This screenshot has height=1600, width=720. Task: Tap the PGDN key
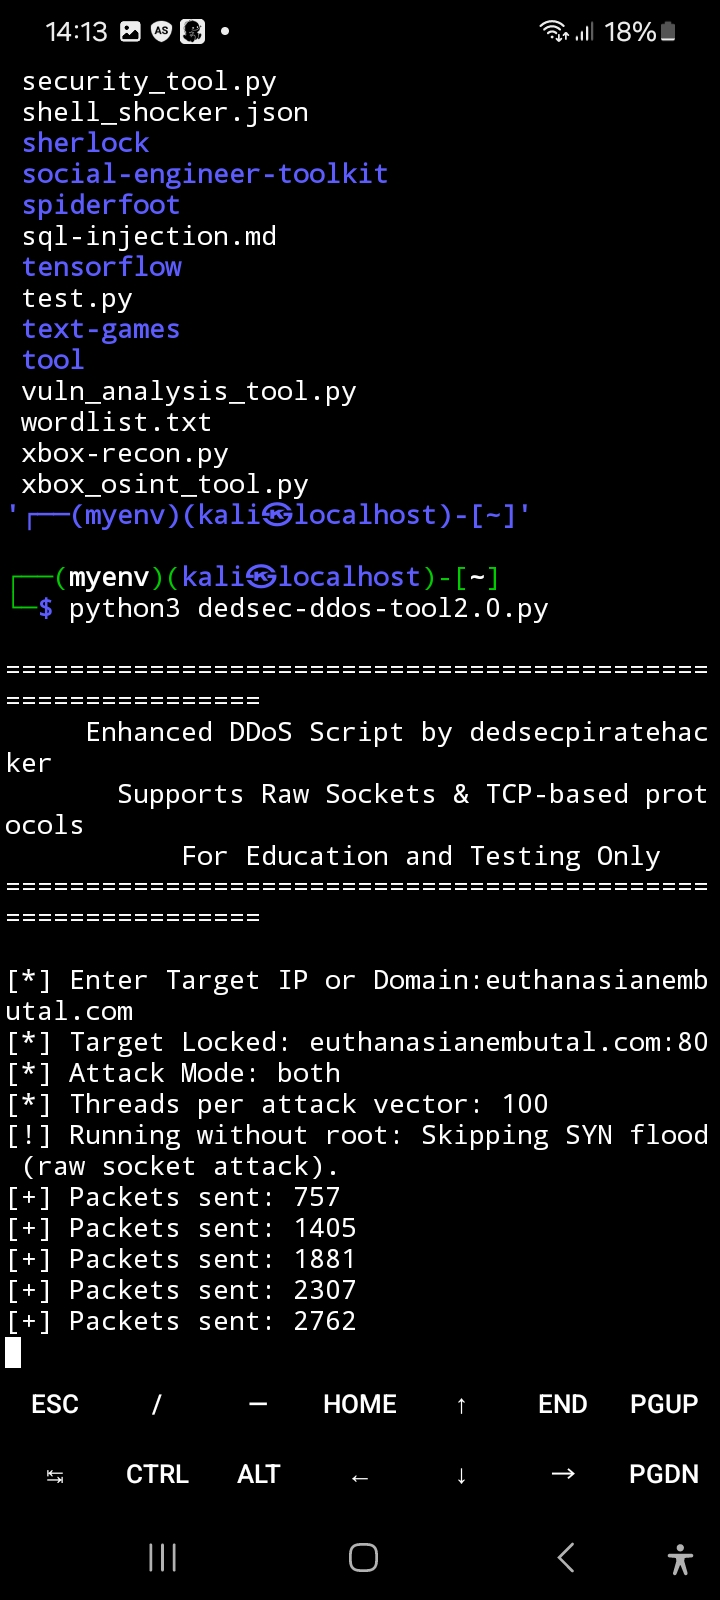coord(664,1474)
